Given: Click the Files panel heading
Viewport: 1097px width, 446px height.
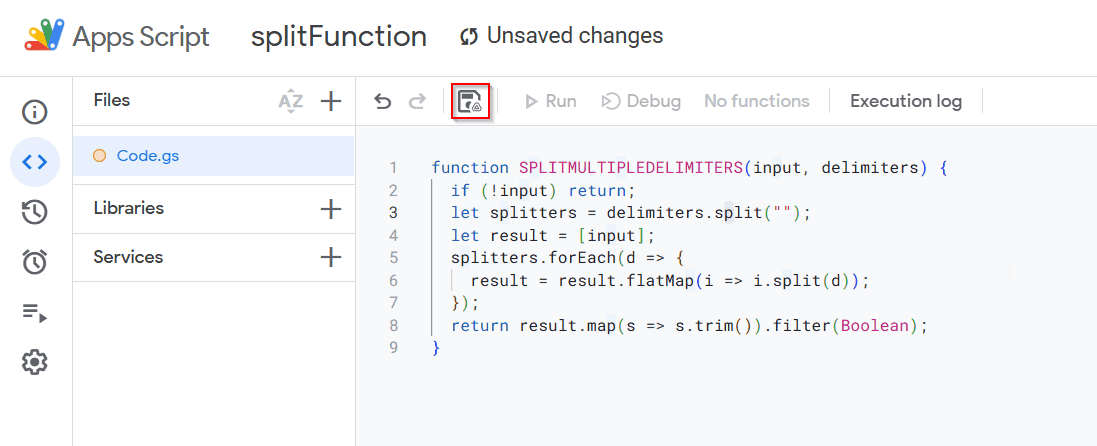Looking at the screenshot, I should 112,101.
